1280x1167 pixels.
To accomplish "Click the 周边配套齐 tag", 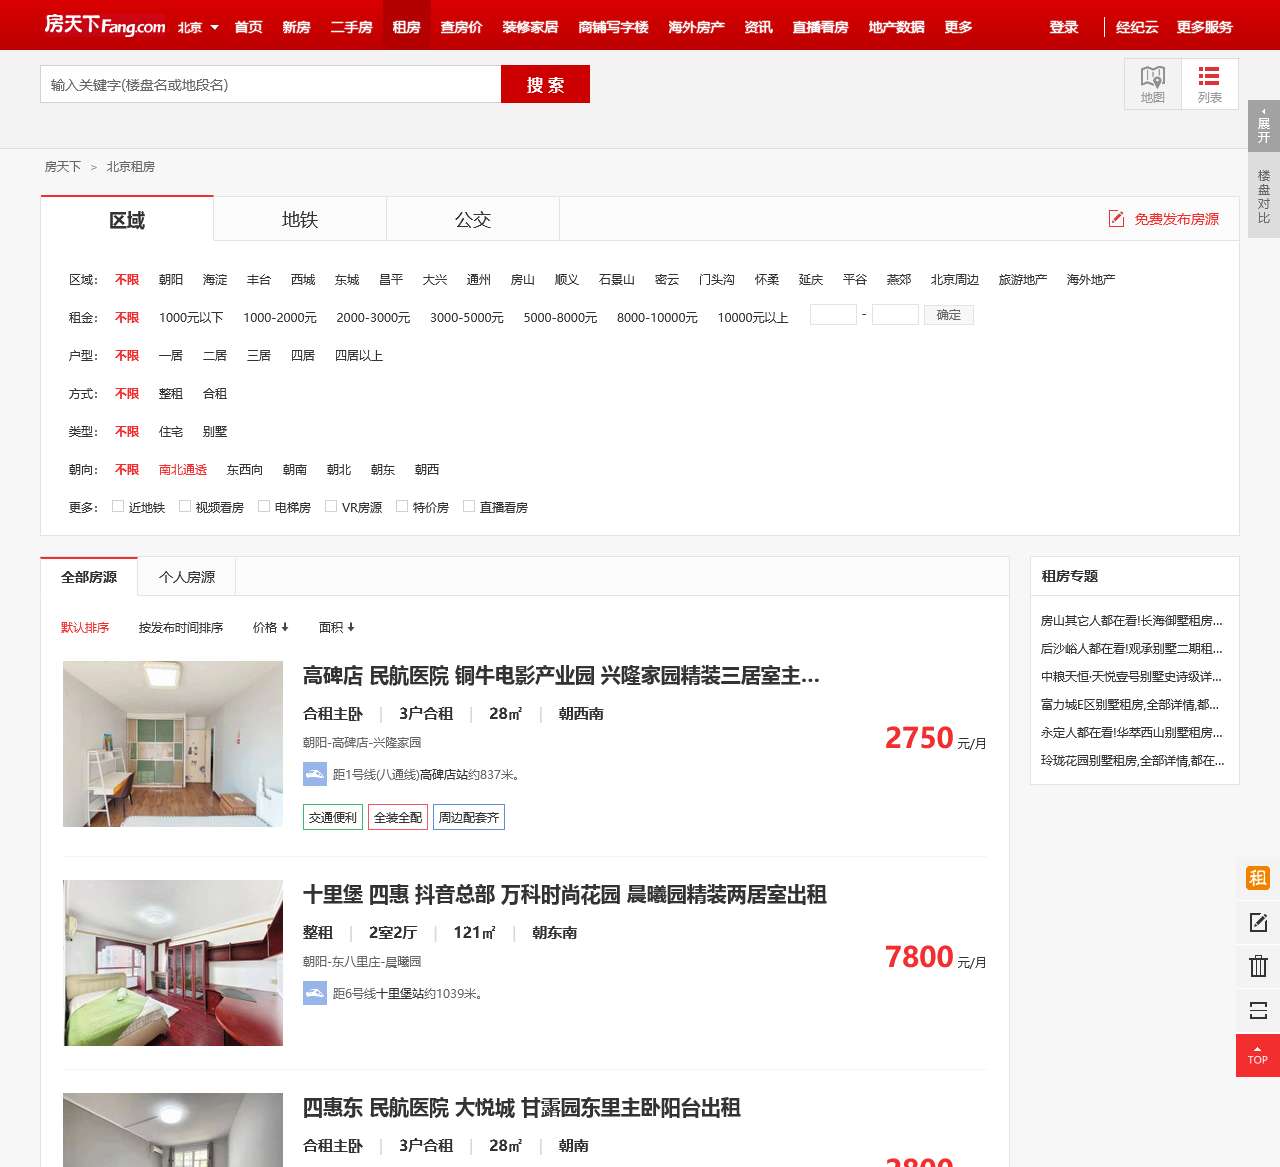I will [469, 817].
